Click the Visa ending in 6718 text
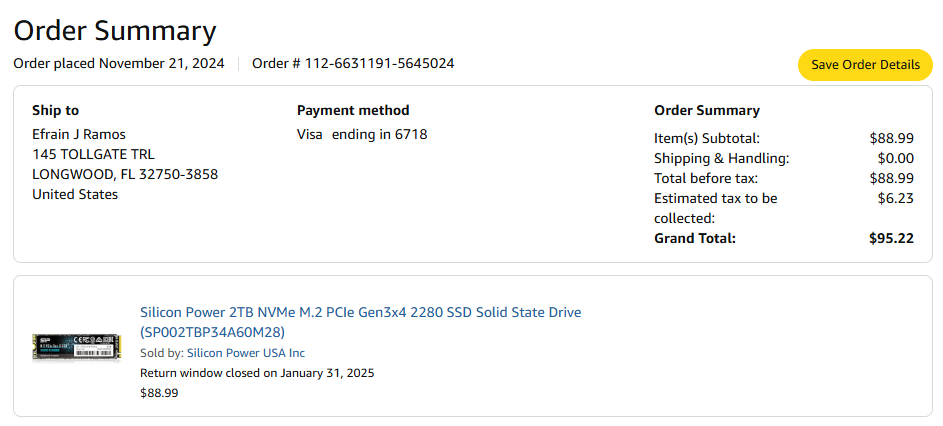 click(x=362, y=134)
